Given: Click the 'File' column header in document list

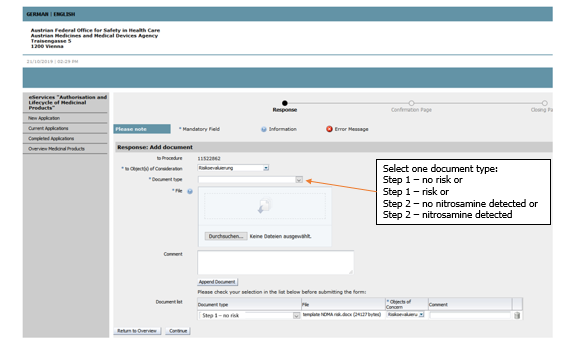Looking at the screenshot, I should [x=305, y=305].
